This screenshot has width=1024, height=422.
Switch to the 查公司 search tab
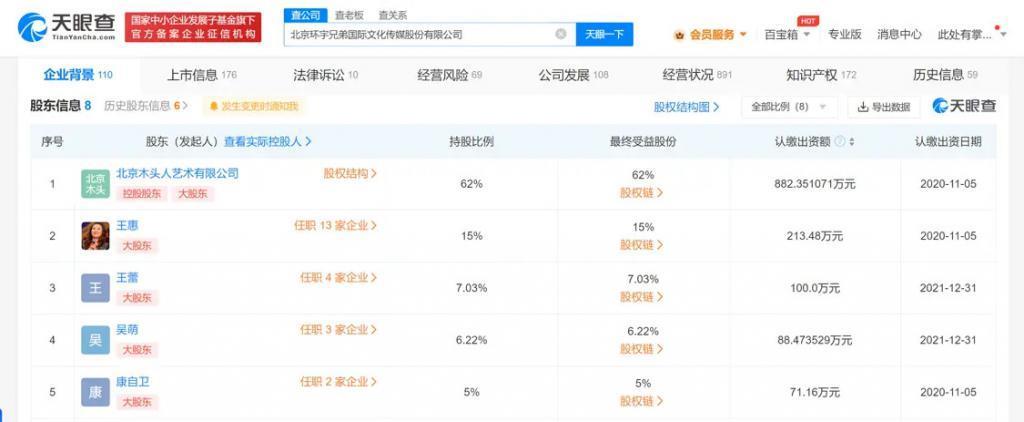(306, 15)
